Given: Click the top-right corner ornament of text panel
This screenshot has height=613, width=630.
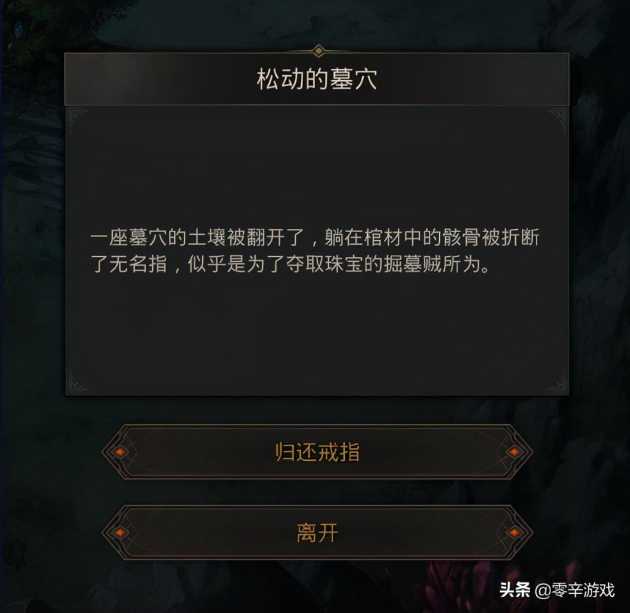Looking at the screenshot, I should (x=558, y=119).
